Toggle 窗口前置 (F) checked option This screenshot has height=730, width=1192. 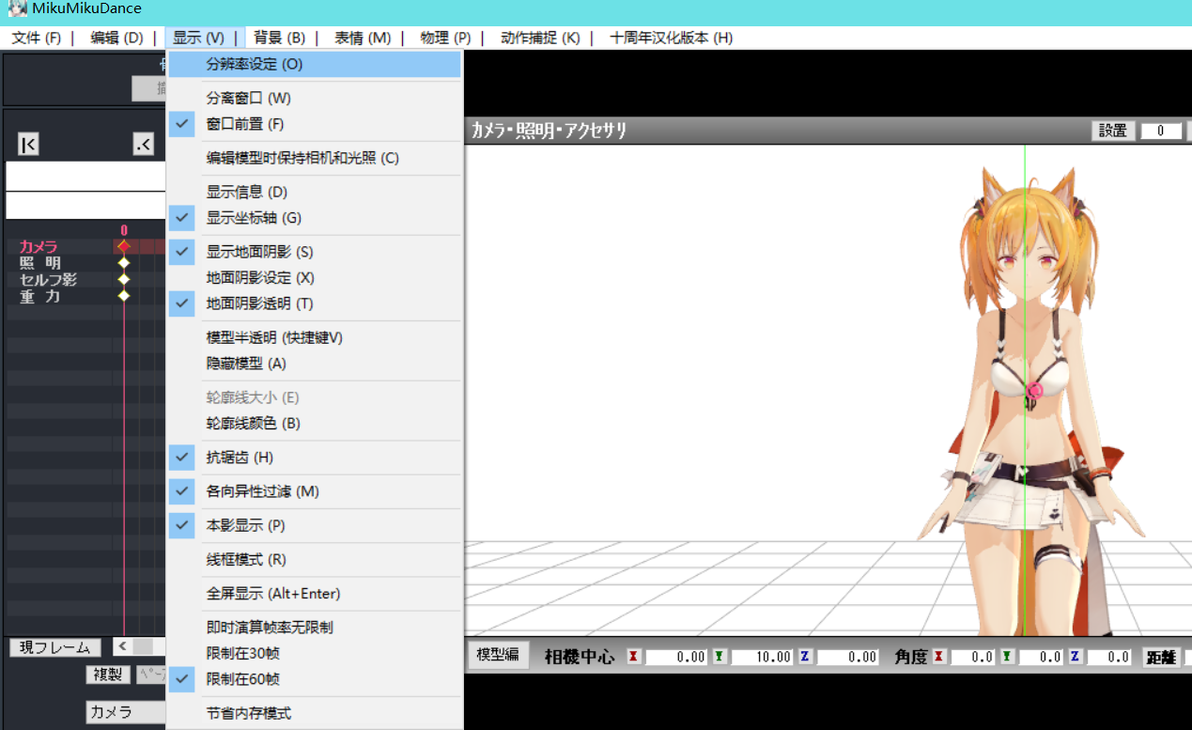click(x=315, y=124)
